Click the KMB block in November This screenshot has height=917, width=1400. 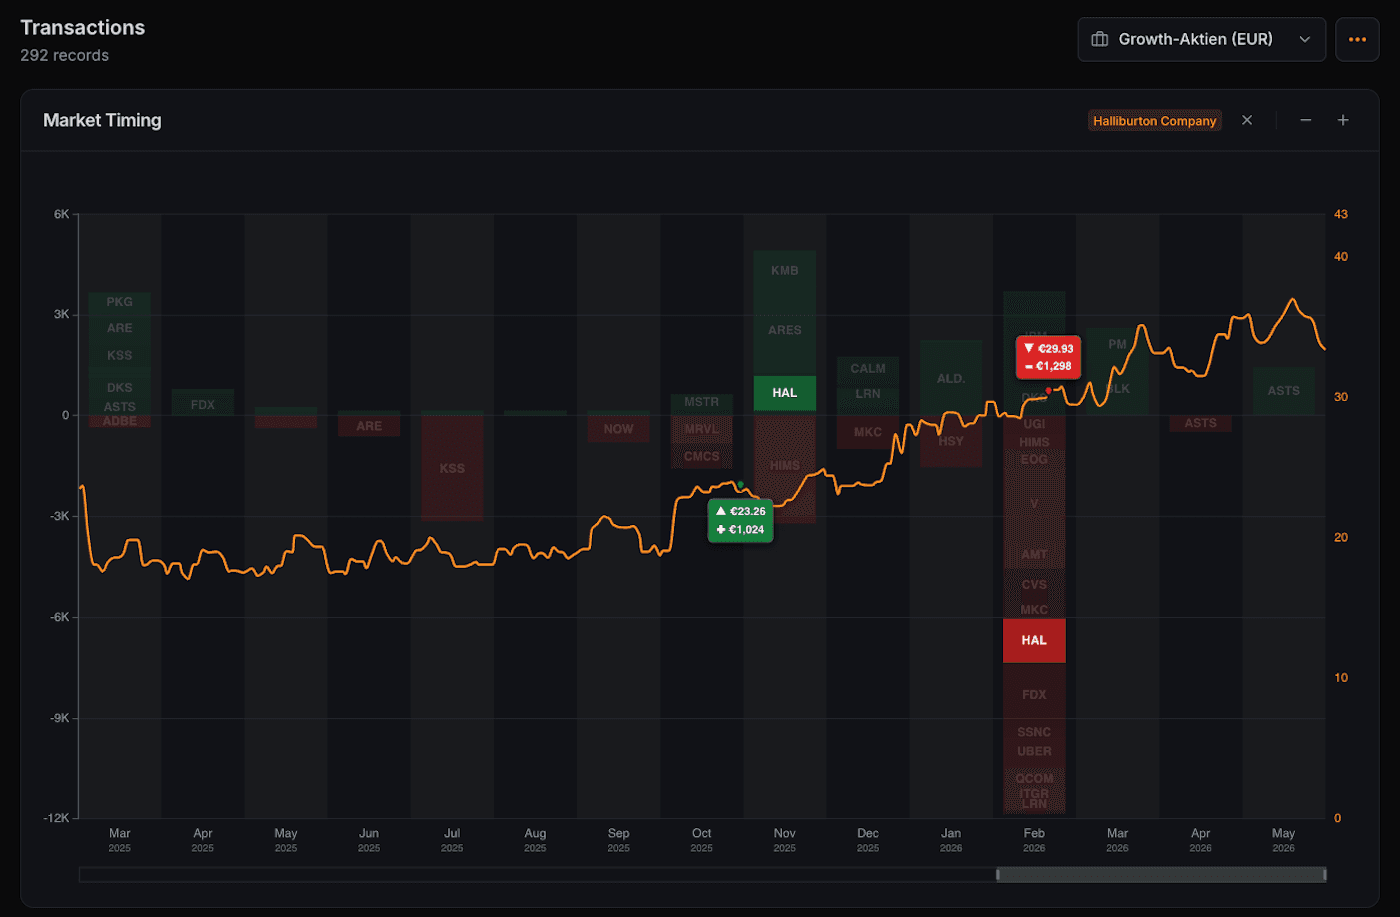point(785,270)
